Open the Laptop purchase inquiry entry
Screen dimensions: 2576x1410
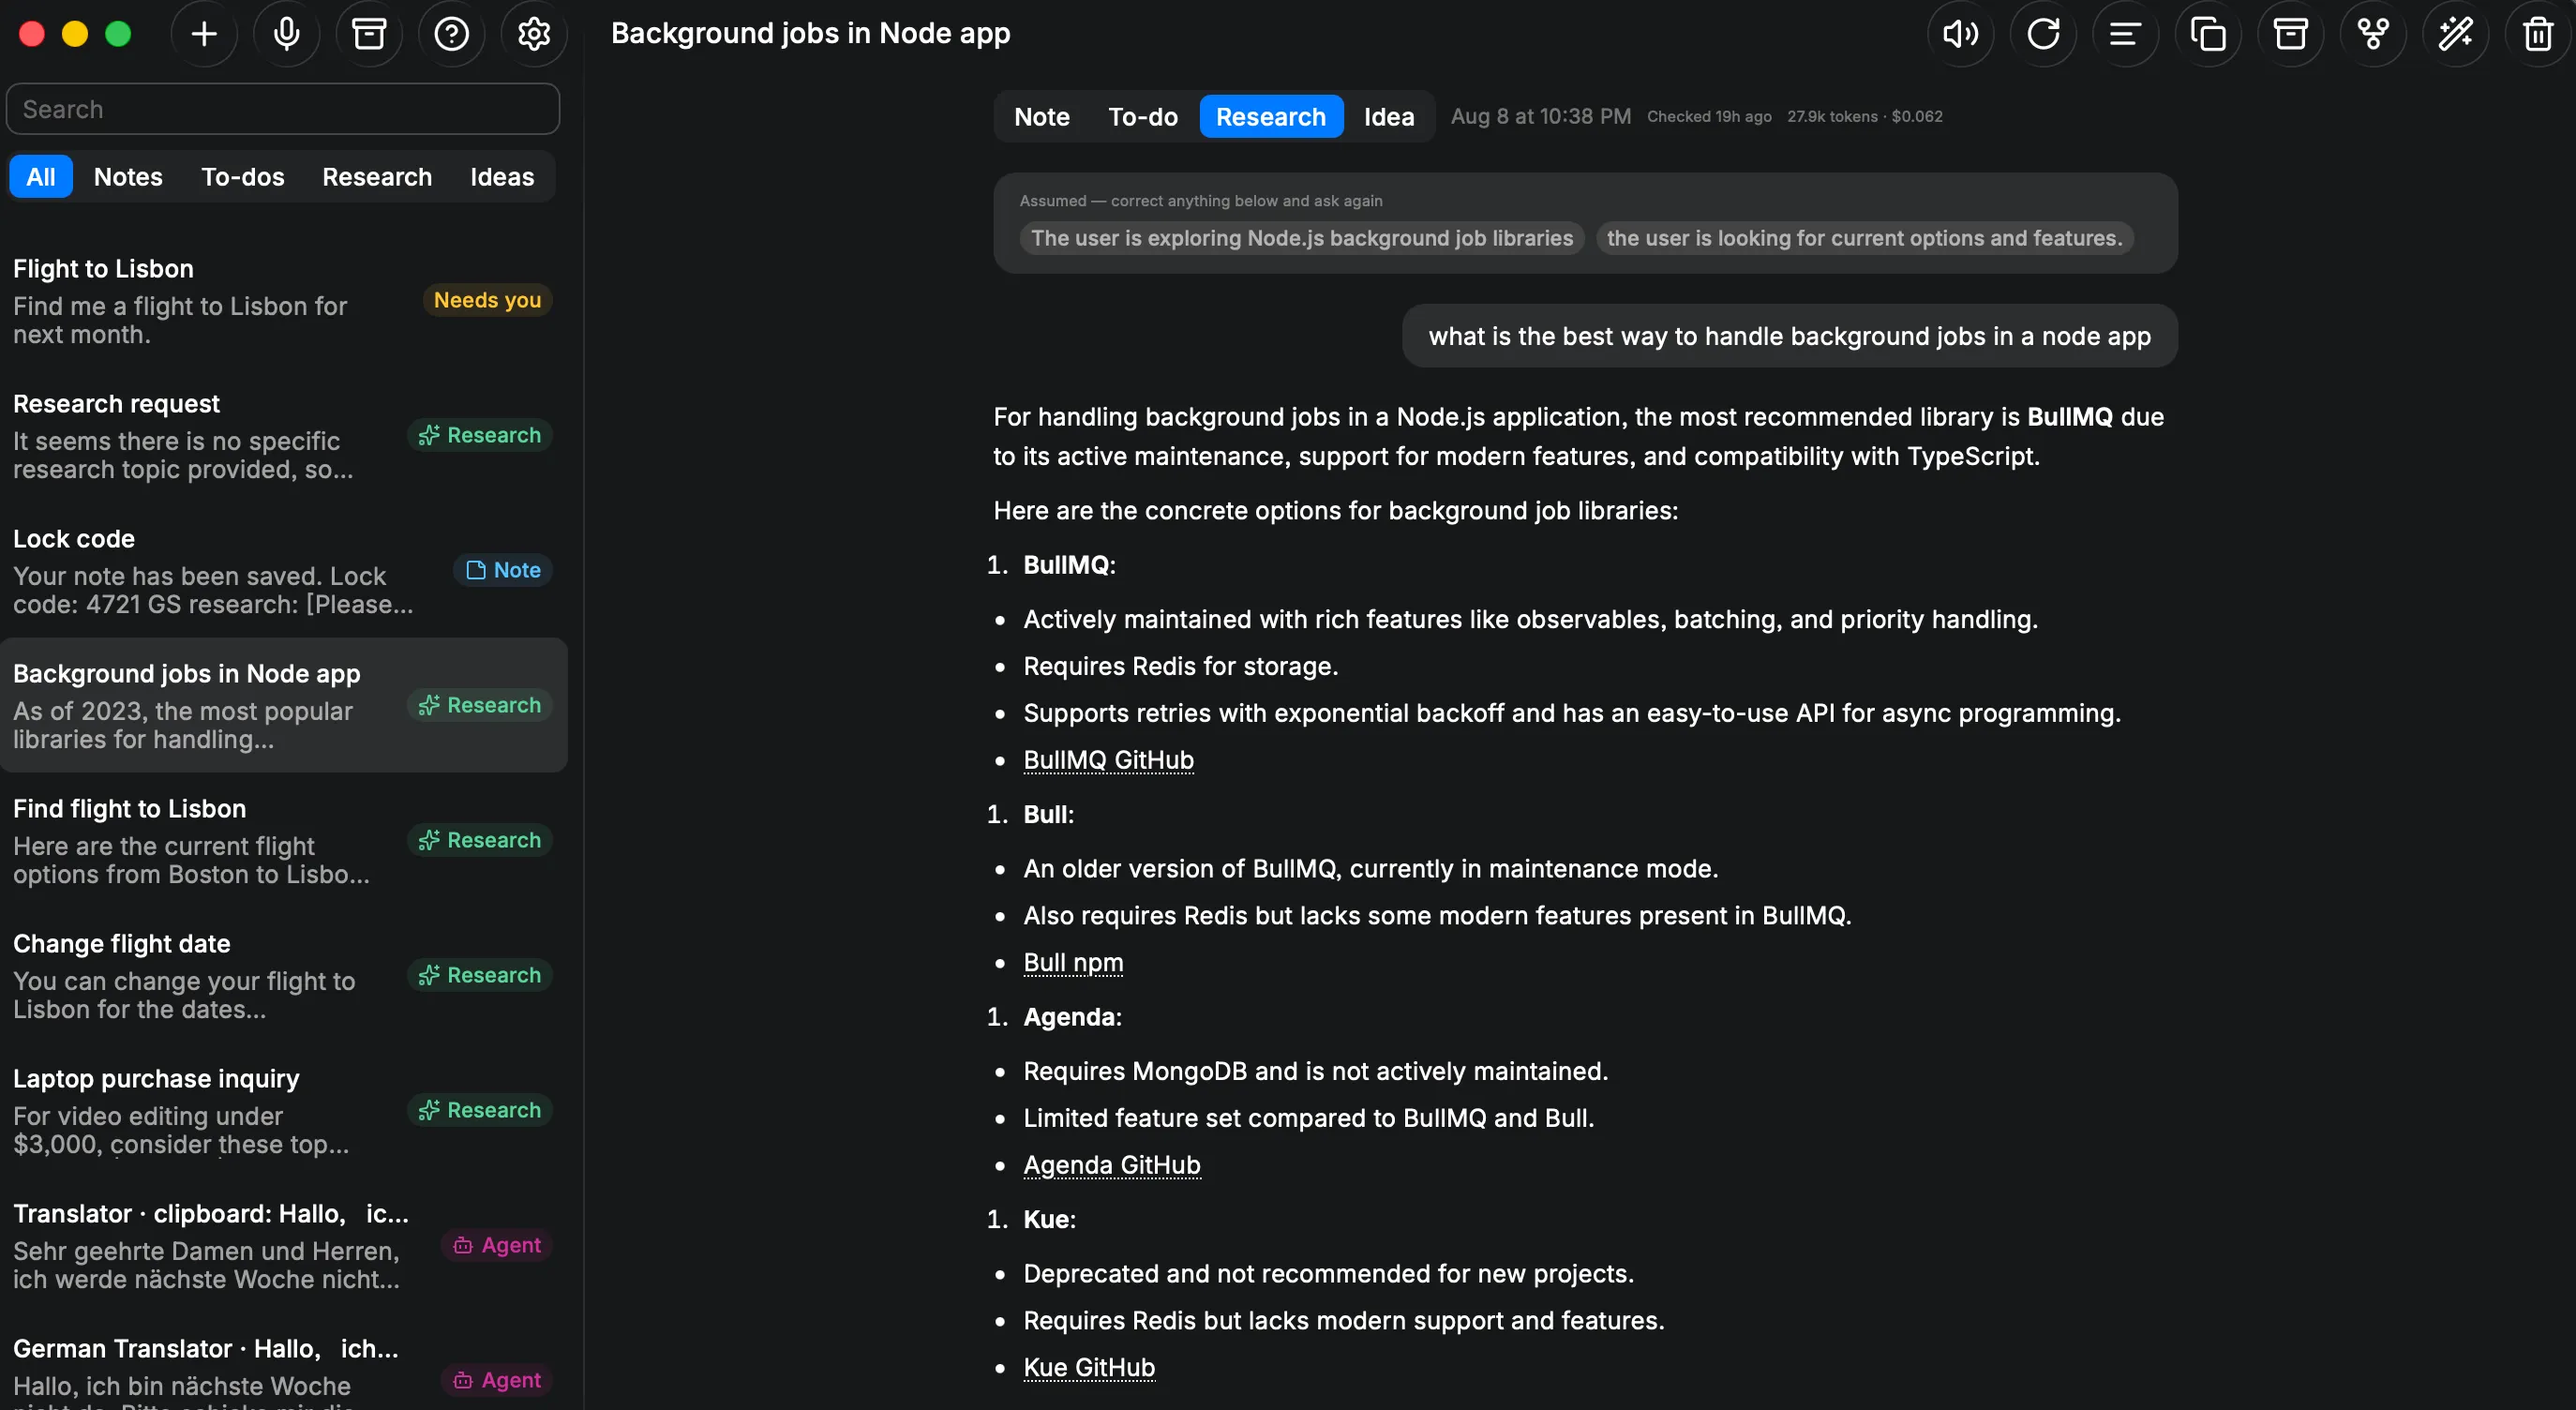click(x=284, y=1111)
